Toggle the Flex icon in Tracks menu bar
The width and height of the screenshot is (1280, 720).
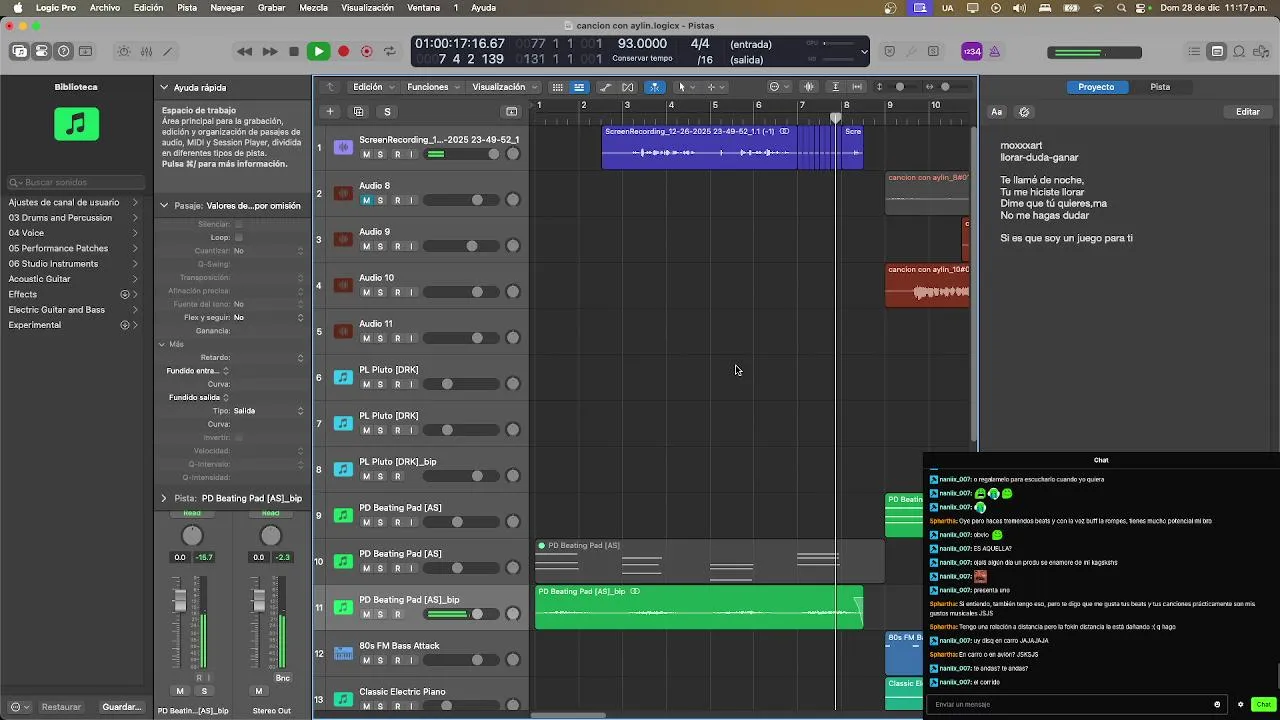628,87
